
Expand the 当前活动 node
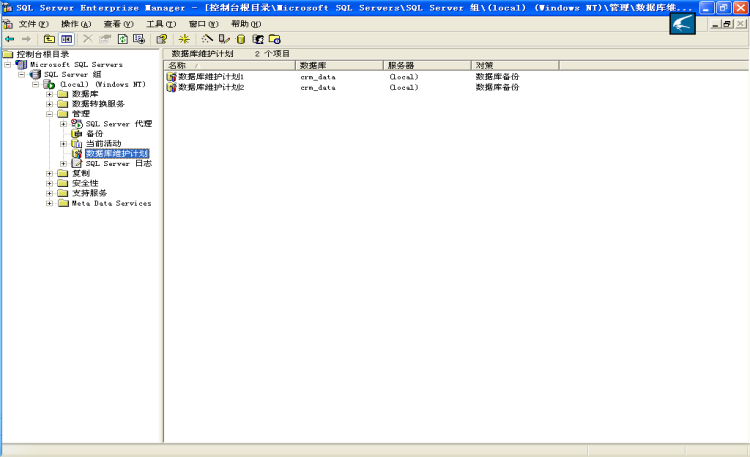pos(63,144)
